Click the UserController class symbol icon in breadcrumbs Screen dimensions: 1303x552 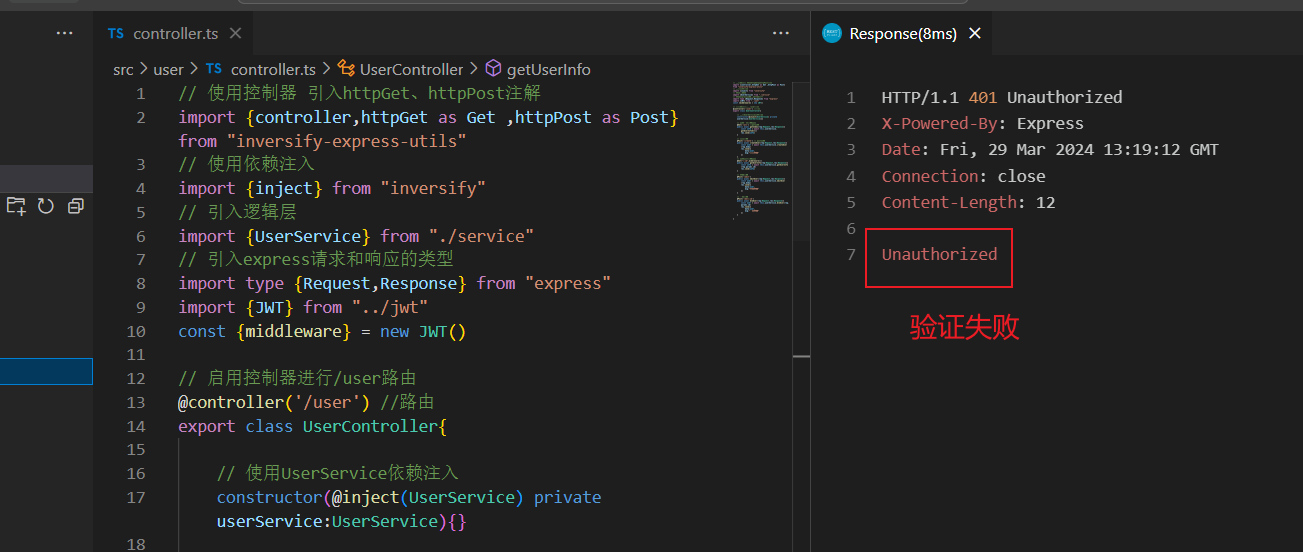pos(347,69)
